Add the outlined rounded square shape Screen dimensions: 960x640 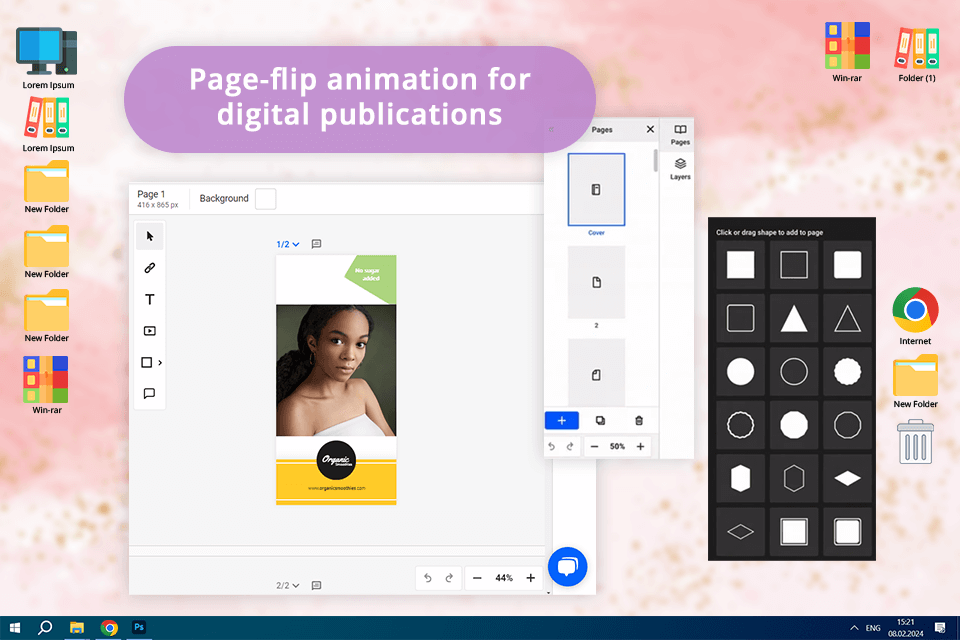tap(740, 318)
